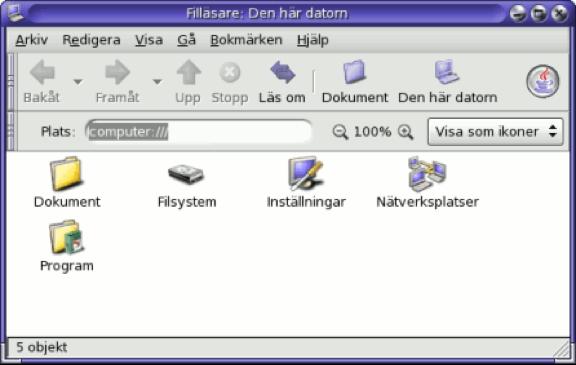Click the Plats location text field

198,131
